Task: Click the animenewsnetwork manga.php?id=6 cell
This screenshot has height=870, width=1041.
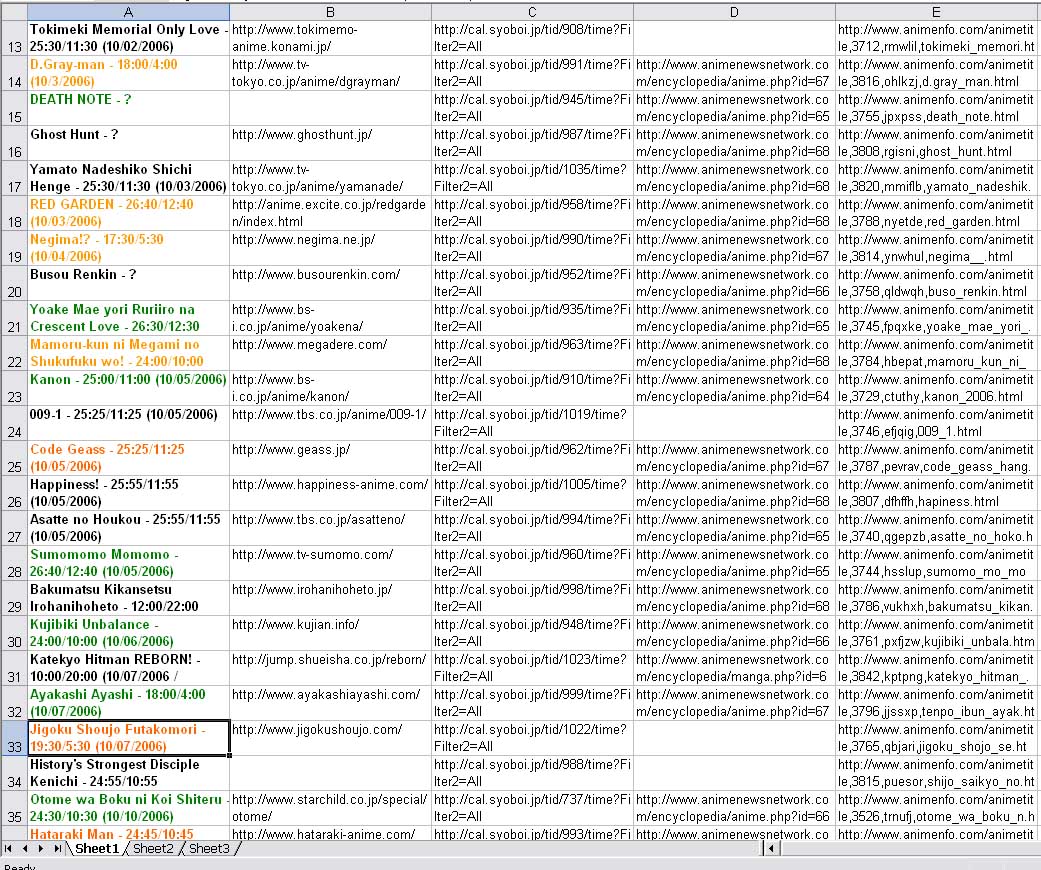Action: pyautogui.click(x=734, y=668)
